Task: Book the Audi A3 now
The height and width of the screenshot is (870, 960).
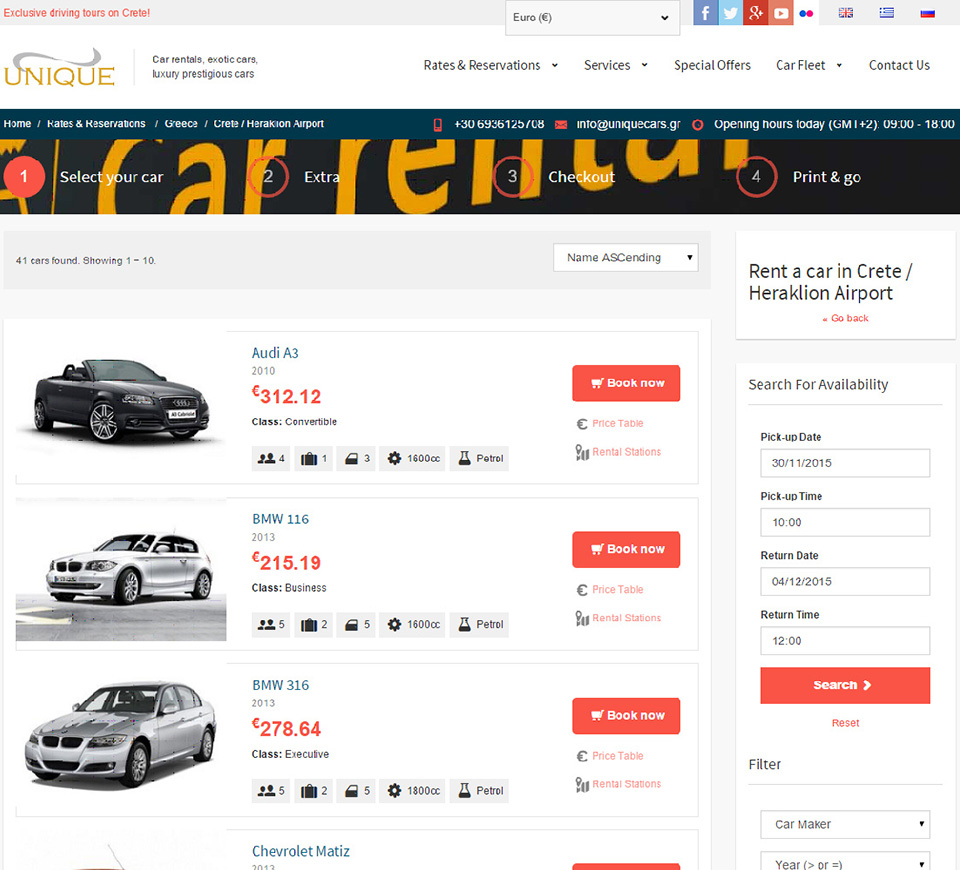Action: point(626,383)
